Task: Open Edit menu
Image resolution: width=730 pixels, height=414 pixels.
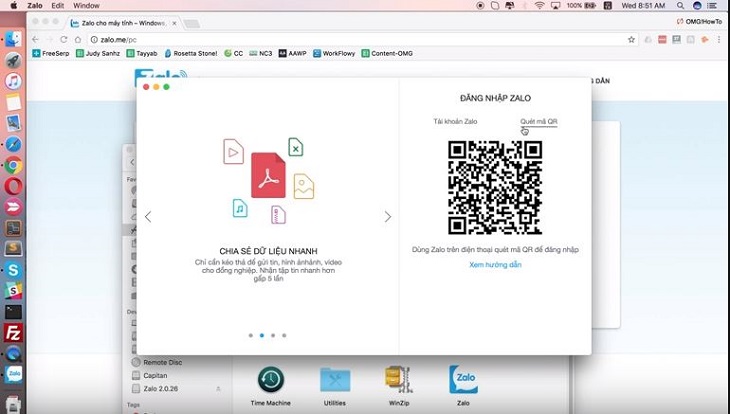Action: click(58, 6)
